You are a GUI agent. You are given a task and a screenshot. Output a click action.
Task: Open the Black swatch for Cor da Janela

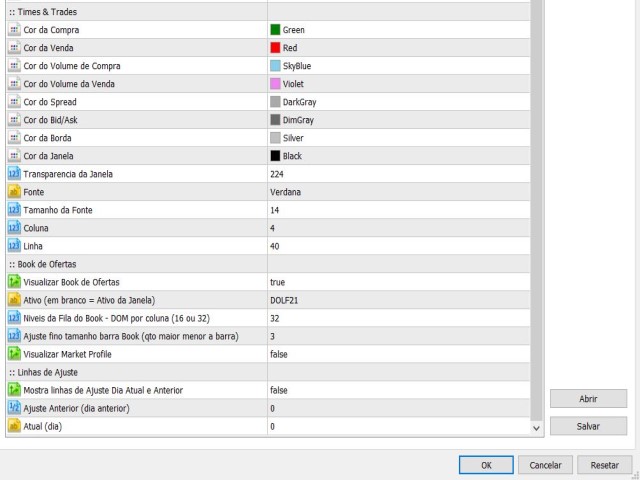click(275, 156)
